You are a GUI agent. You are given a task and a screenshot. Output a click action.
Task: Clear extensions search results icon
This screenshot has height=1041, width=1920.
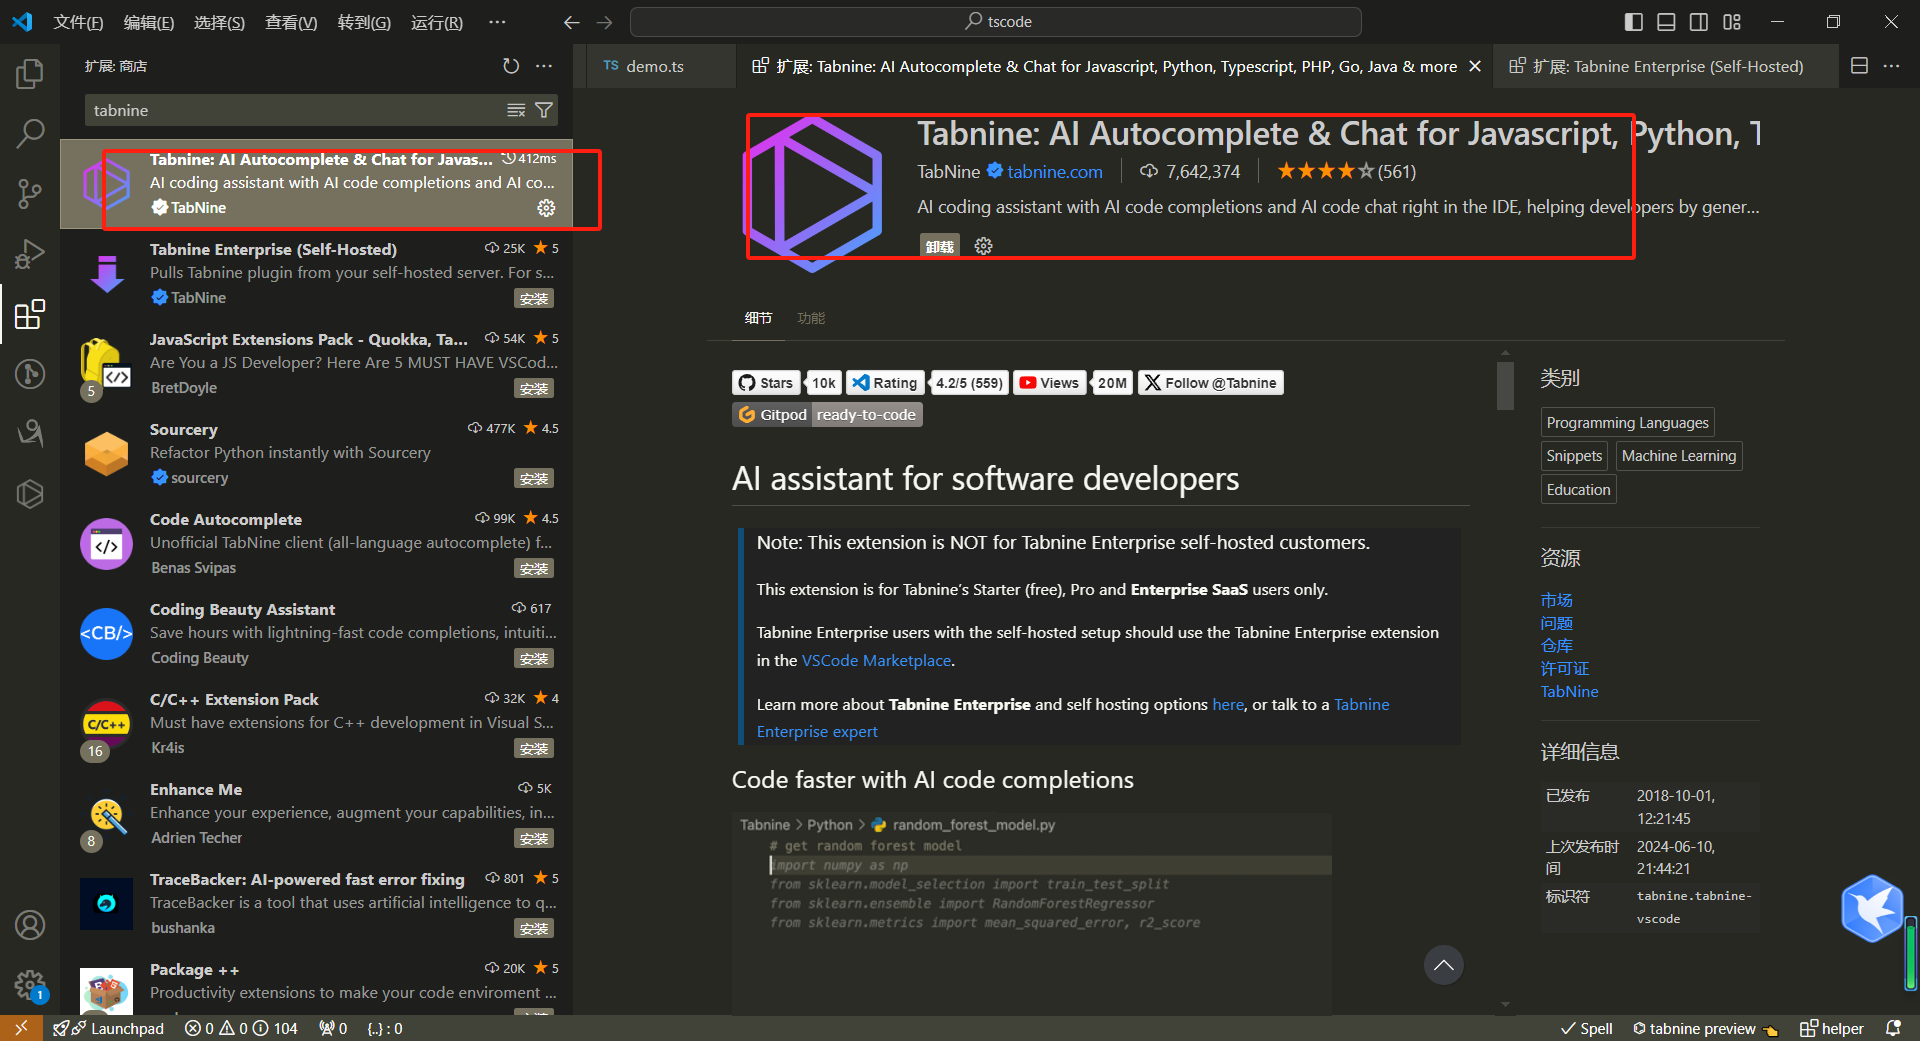click(x=516, y=110)
